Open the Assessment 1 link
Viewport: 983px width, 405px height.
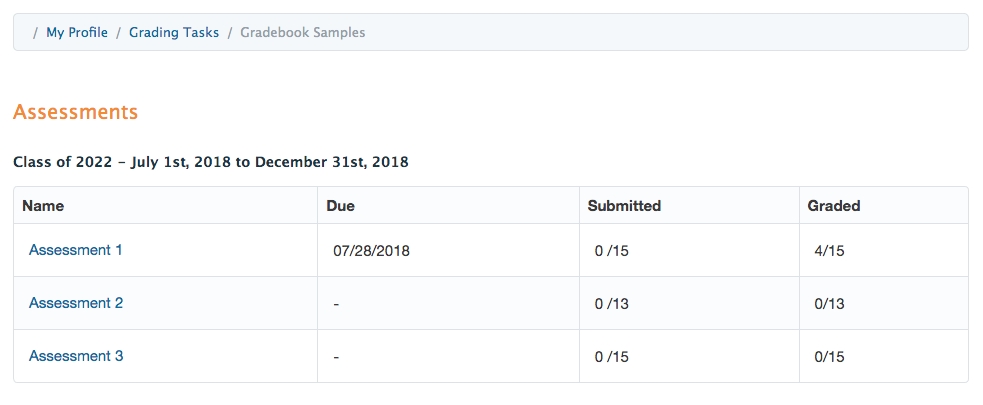(76, 250)
